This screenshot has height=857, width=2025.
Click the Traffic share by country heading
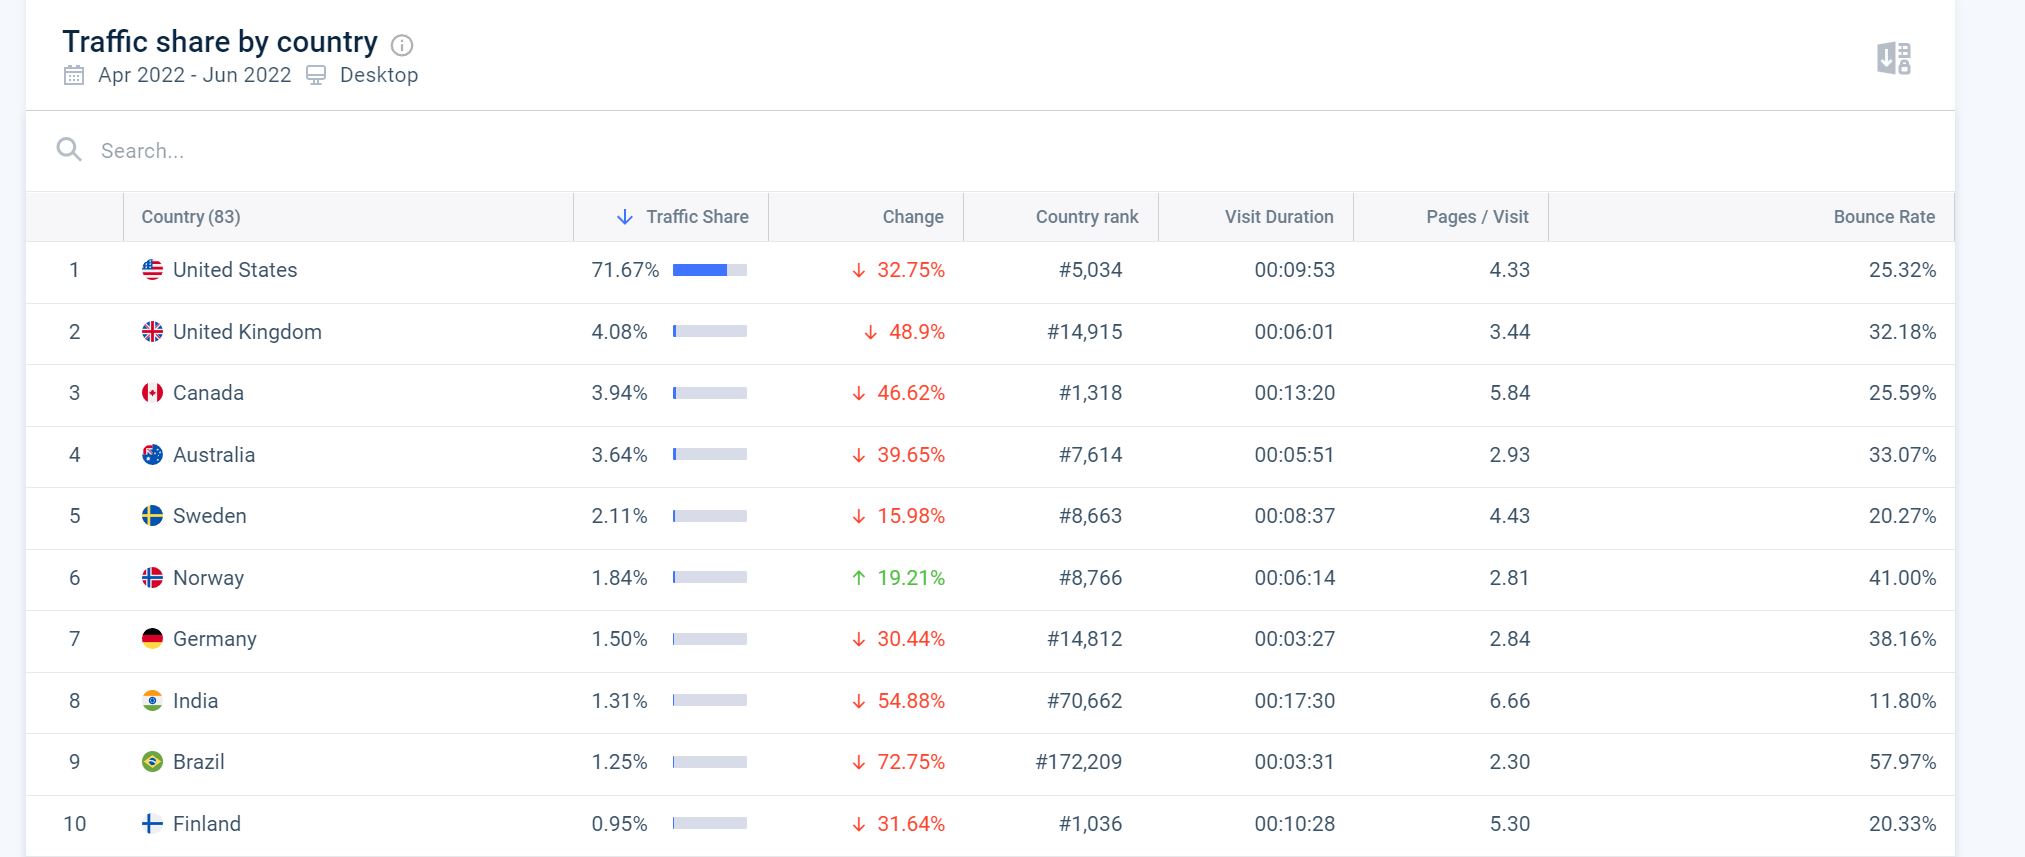click(220, 42)
